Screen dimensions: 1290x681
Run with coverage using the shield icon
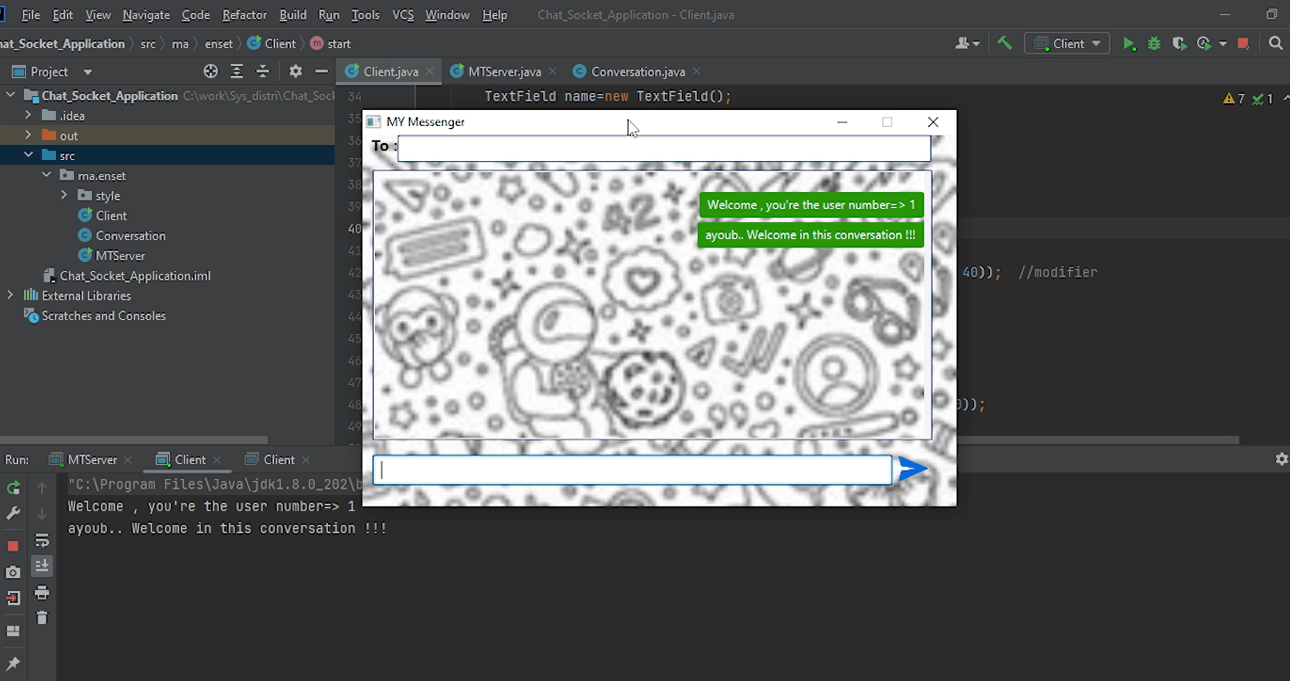(x=1178, y=44)
